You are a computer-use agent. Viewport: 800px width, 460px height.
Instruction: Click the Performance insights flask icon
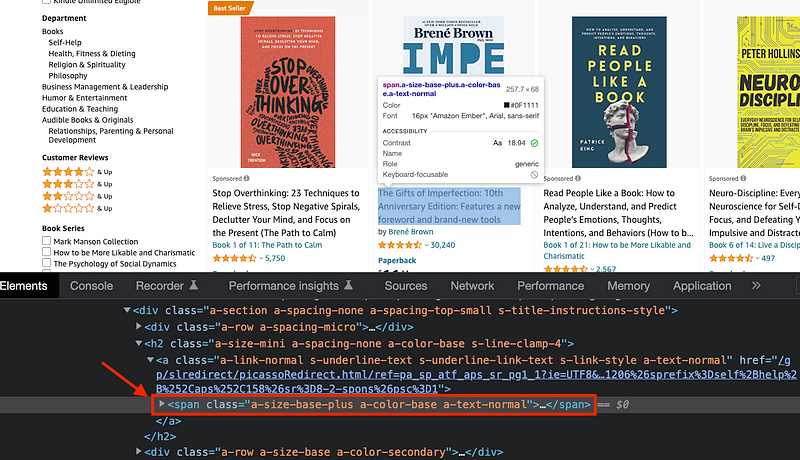pos(348,285)
